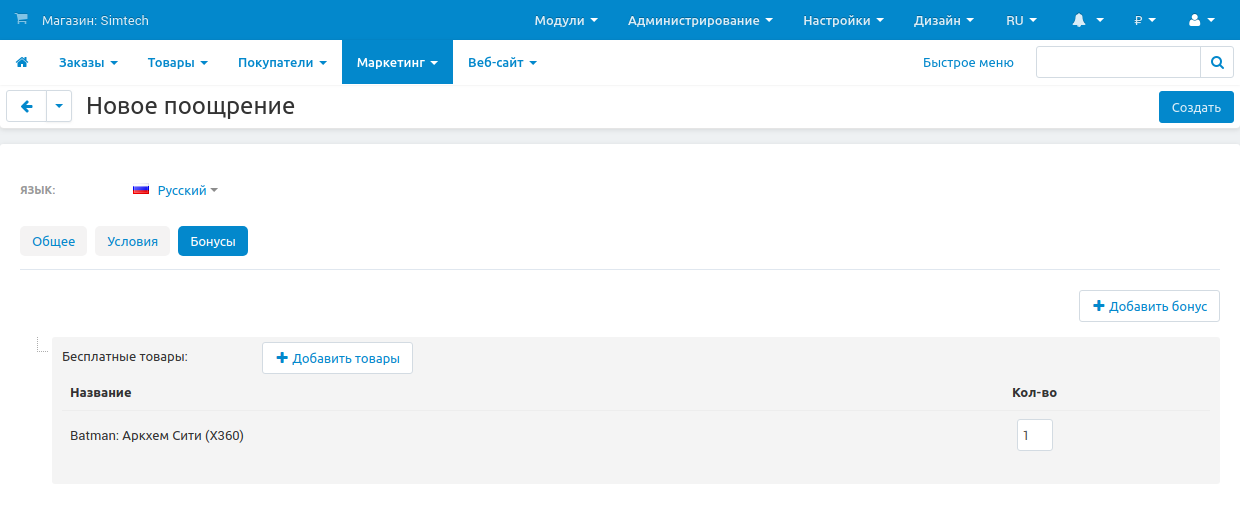Expand the dropdown next to back arrow
The height and width of the screenshot is (532, 1240).
tap(59, 106)
